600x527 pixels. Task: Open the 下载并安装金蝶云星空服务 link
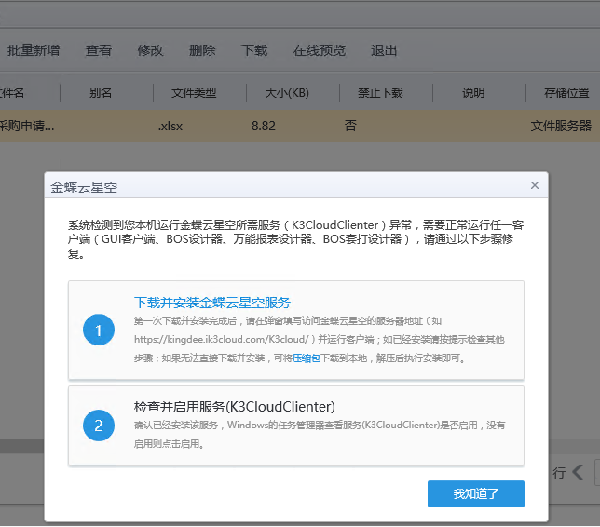point(212,302)
